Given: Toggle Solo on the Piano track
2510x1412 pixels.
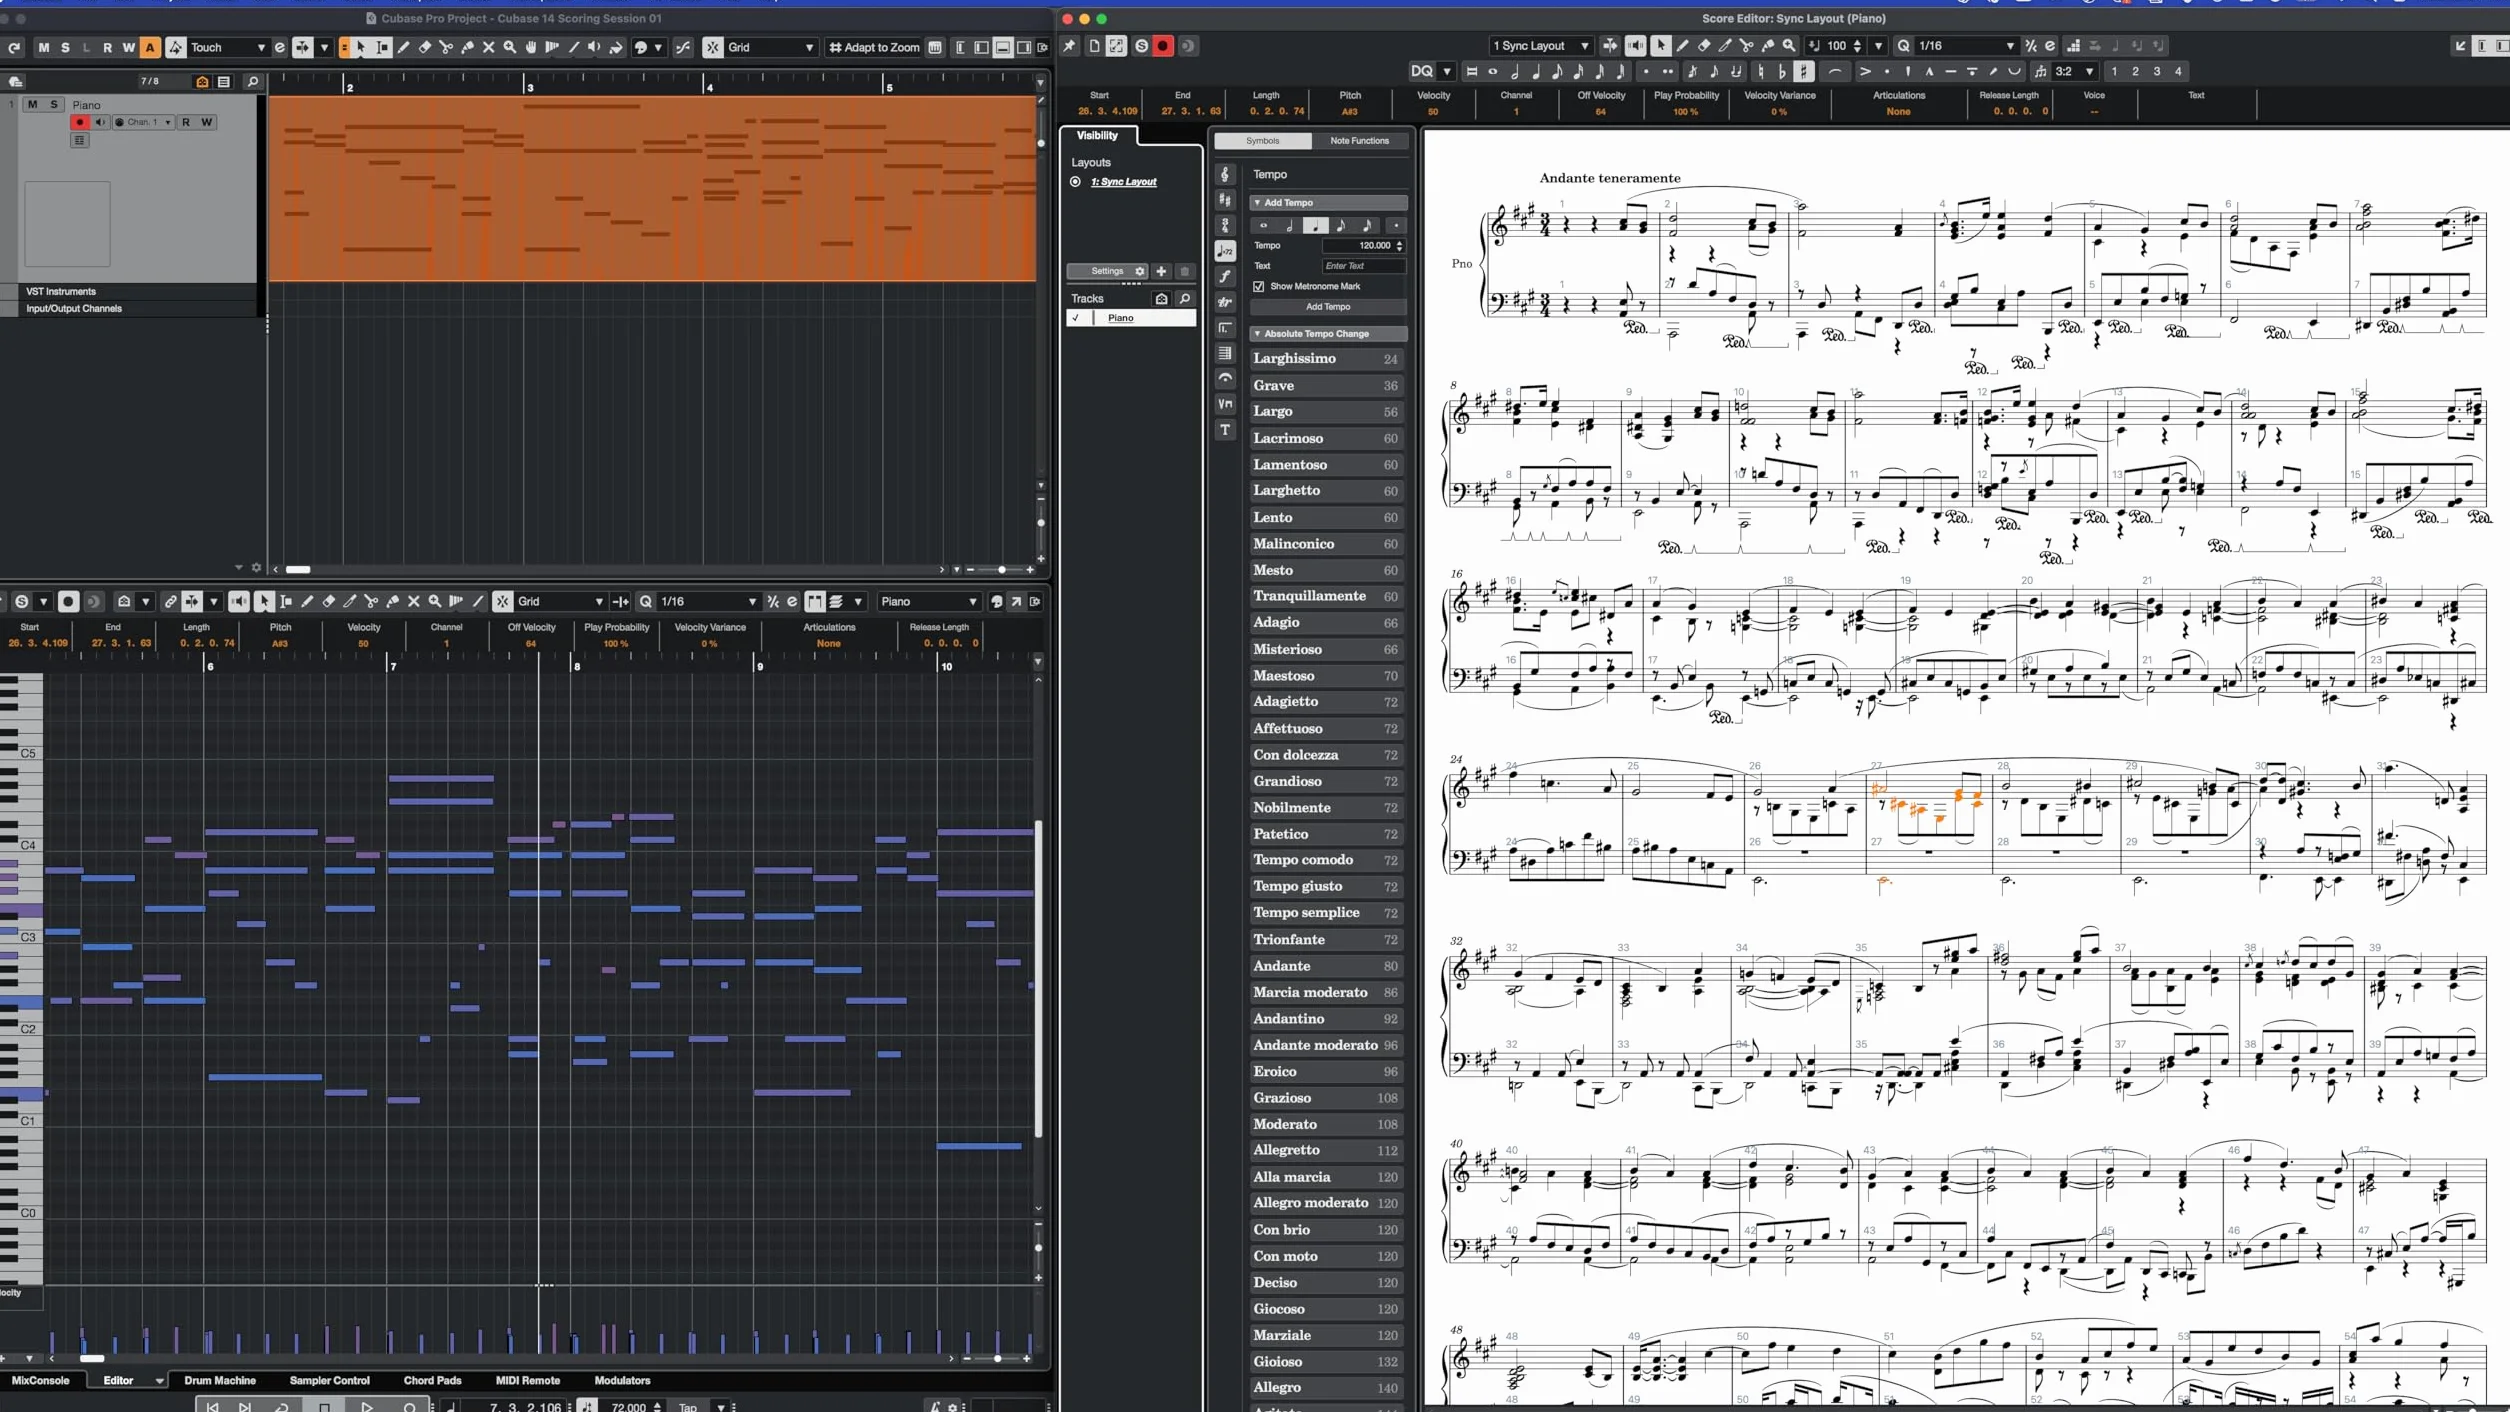Looking at the screenshot, I should tap(54, 104).
